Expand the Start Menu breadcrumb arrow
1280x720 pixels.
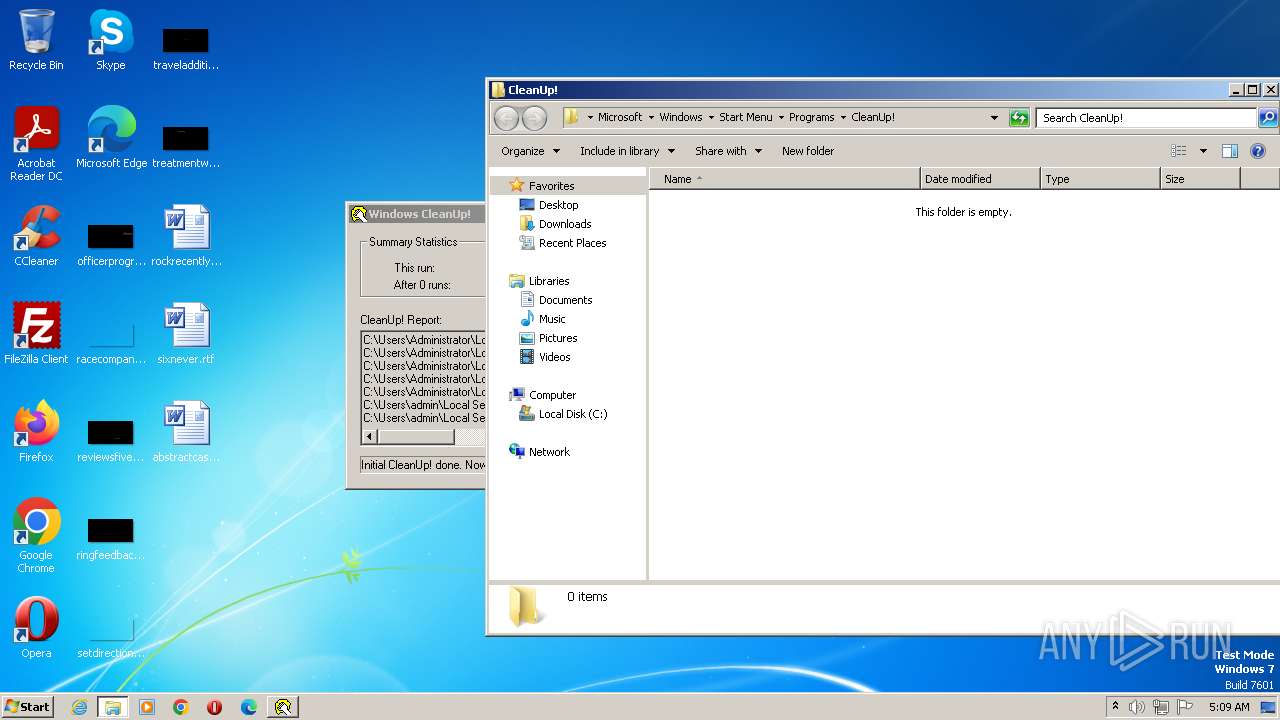781,118
